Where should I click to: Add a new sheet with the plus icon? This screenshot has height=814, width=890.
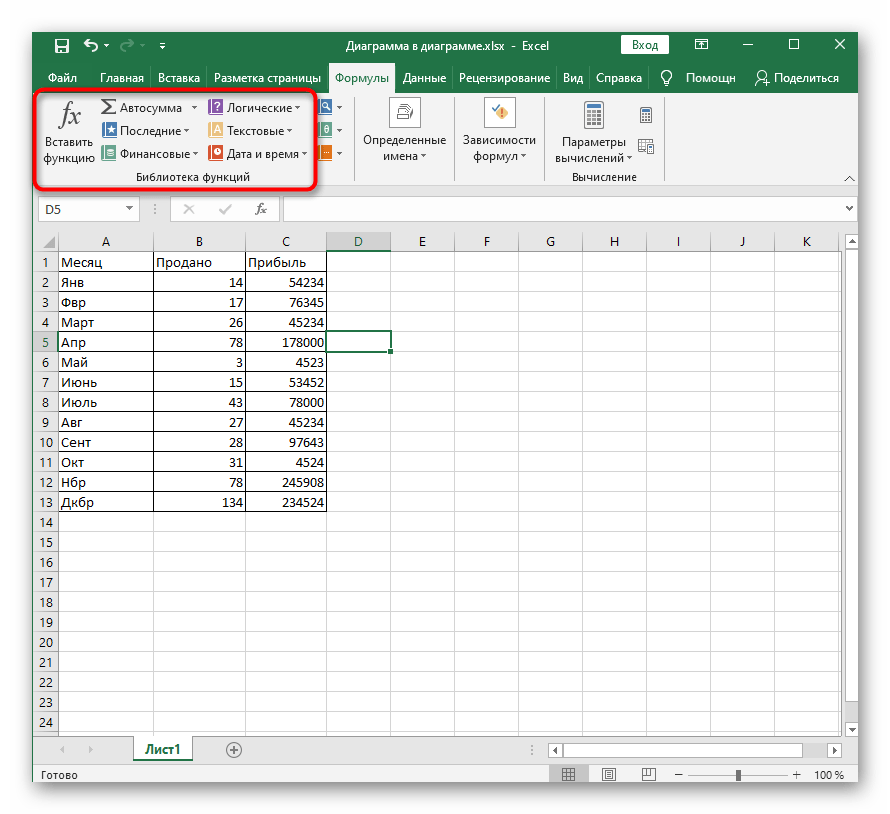pos(234,749)
